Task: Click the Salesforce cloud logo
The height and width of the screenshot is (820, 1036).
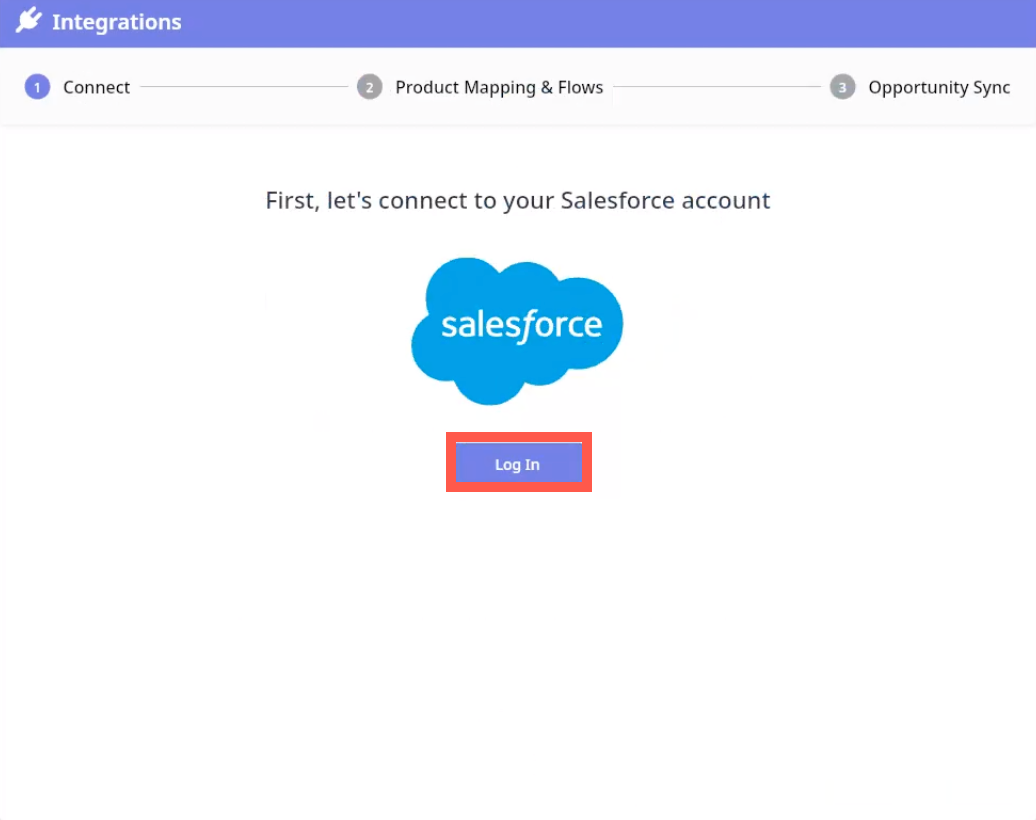Action: [518, 329]
